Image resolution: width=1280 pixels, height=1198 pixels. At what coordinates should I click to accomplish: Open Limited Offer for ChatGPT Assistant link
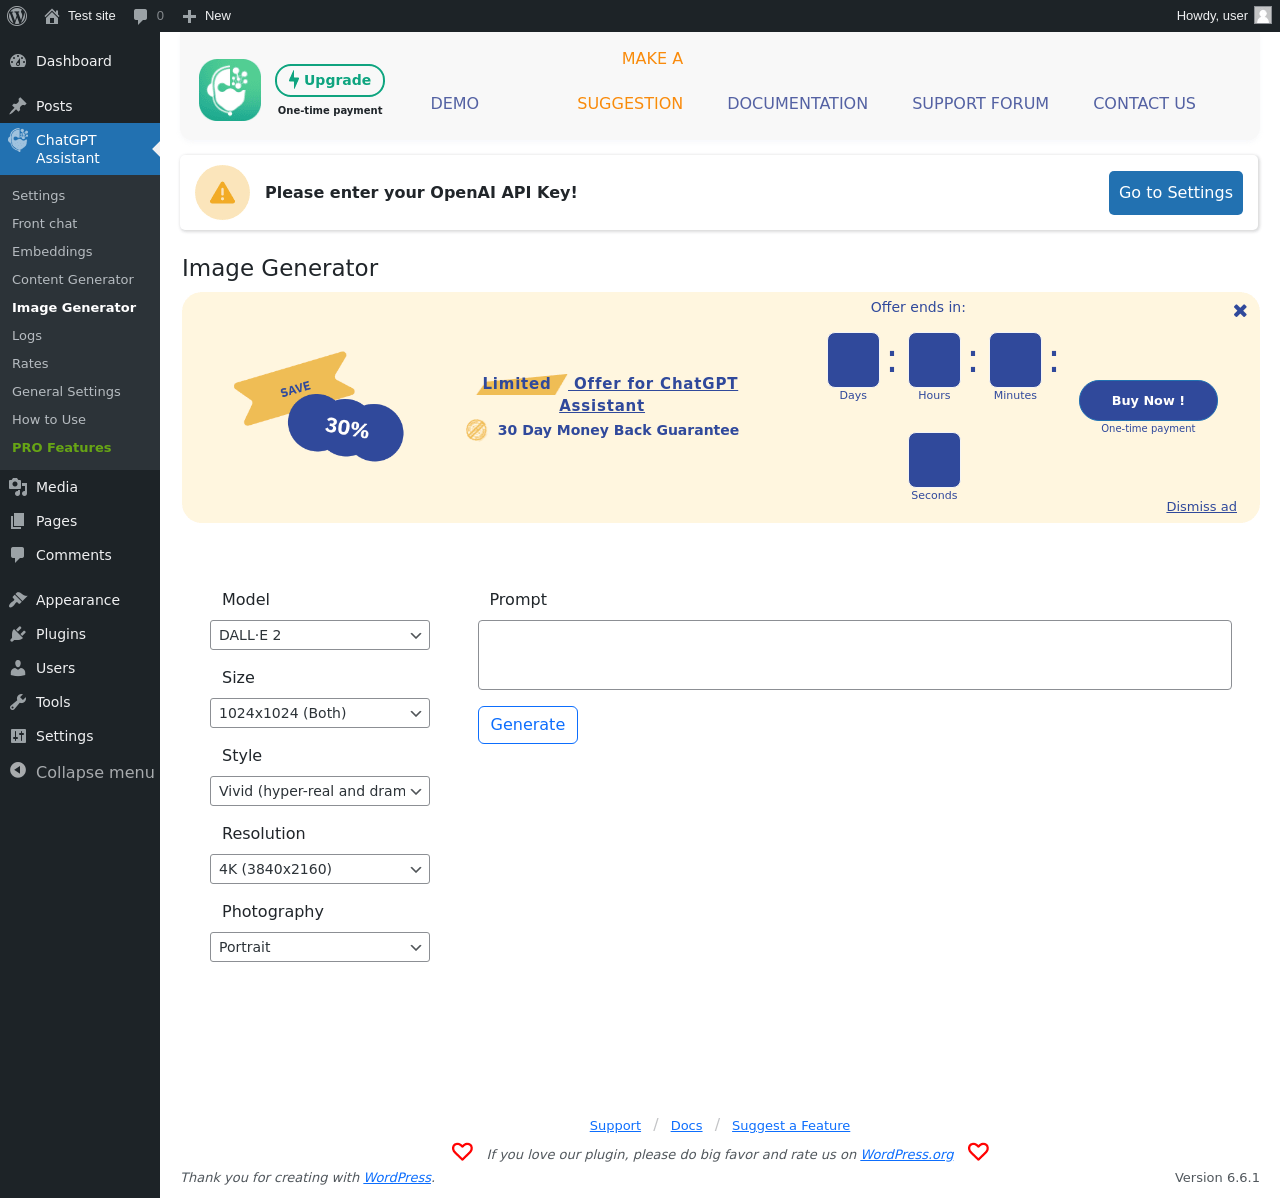tap(610, 394)
